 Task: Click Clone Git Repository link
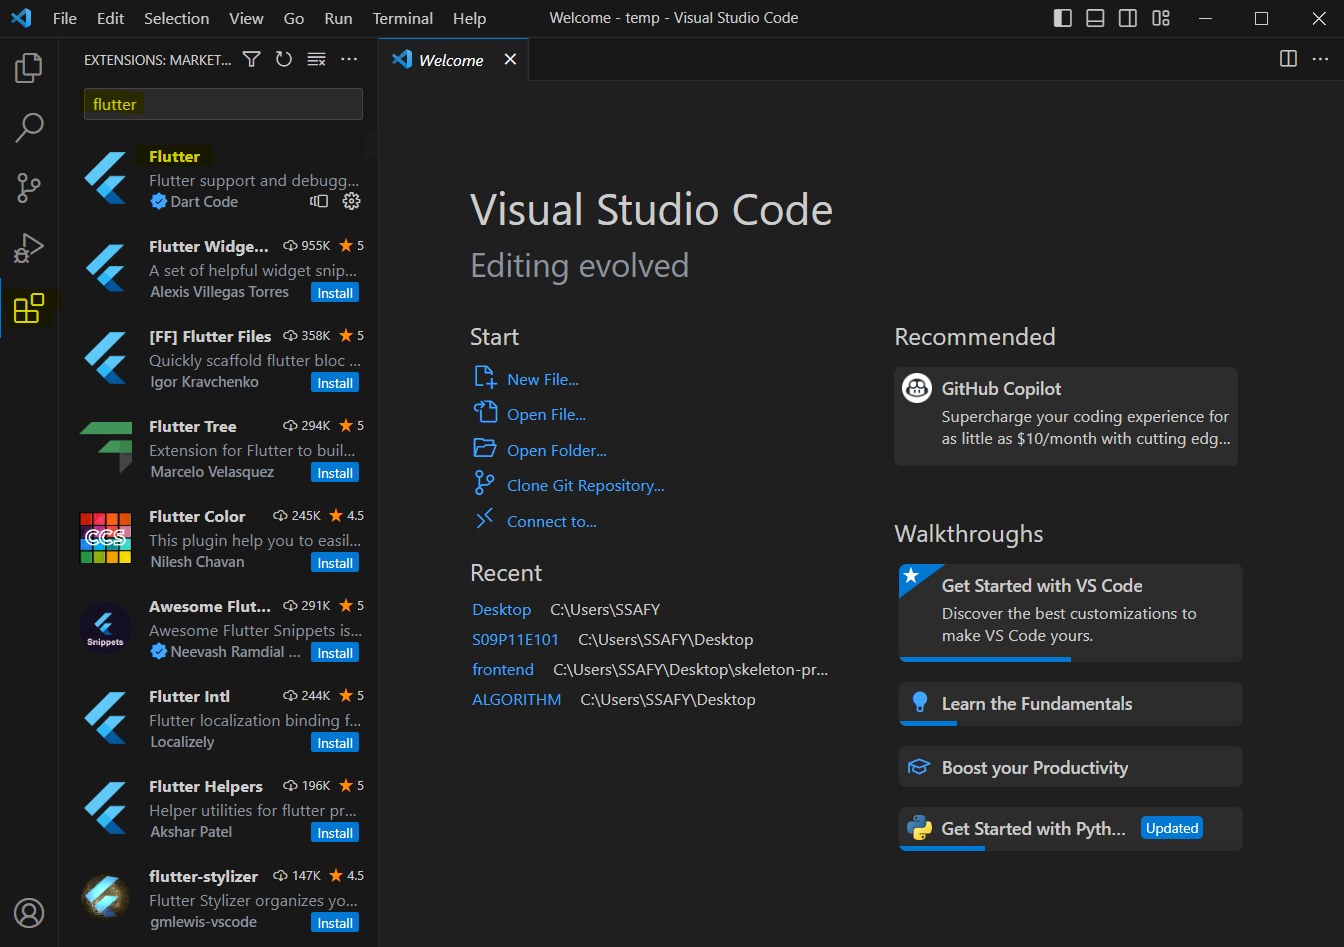(585, 485)
